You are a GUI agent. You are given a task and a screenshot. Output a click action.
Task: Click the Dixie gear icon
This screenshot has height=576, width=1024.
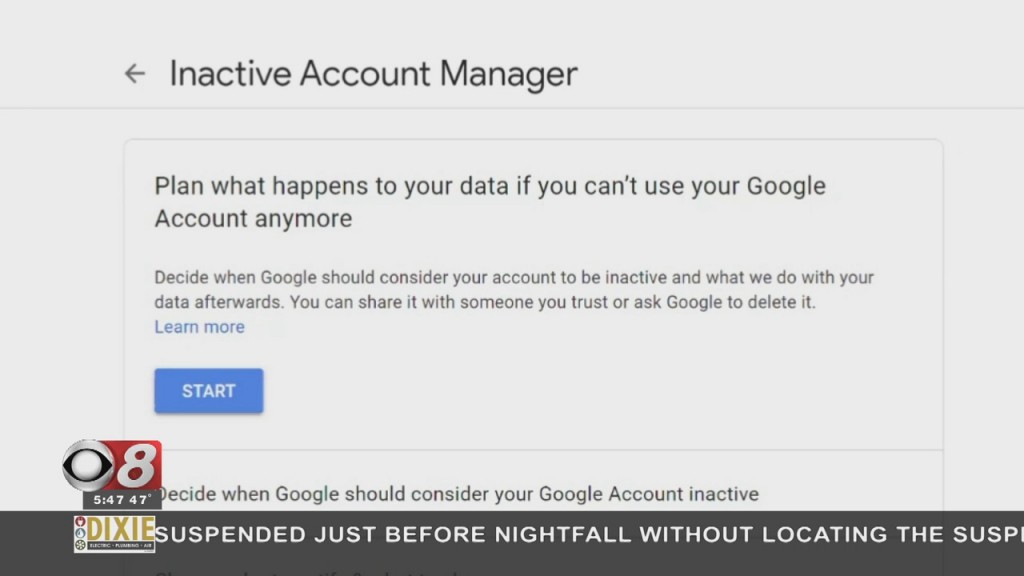[80, 543]
